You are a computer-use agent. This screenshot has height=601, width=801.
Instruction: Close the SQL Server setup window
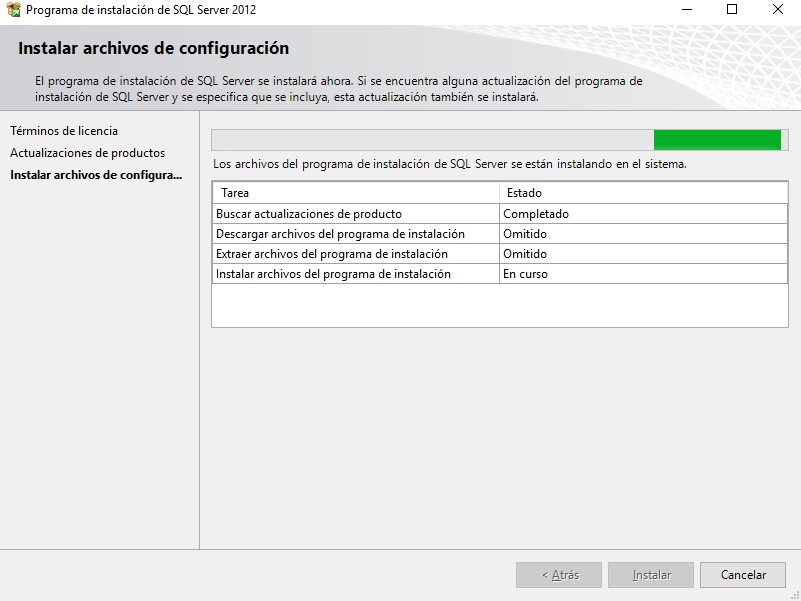click(778, 9)
